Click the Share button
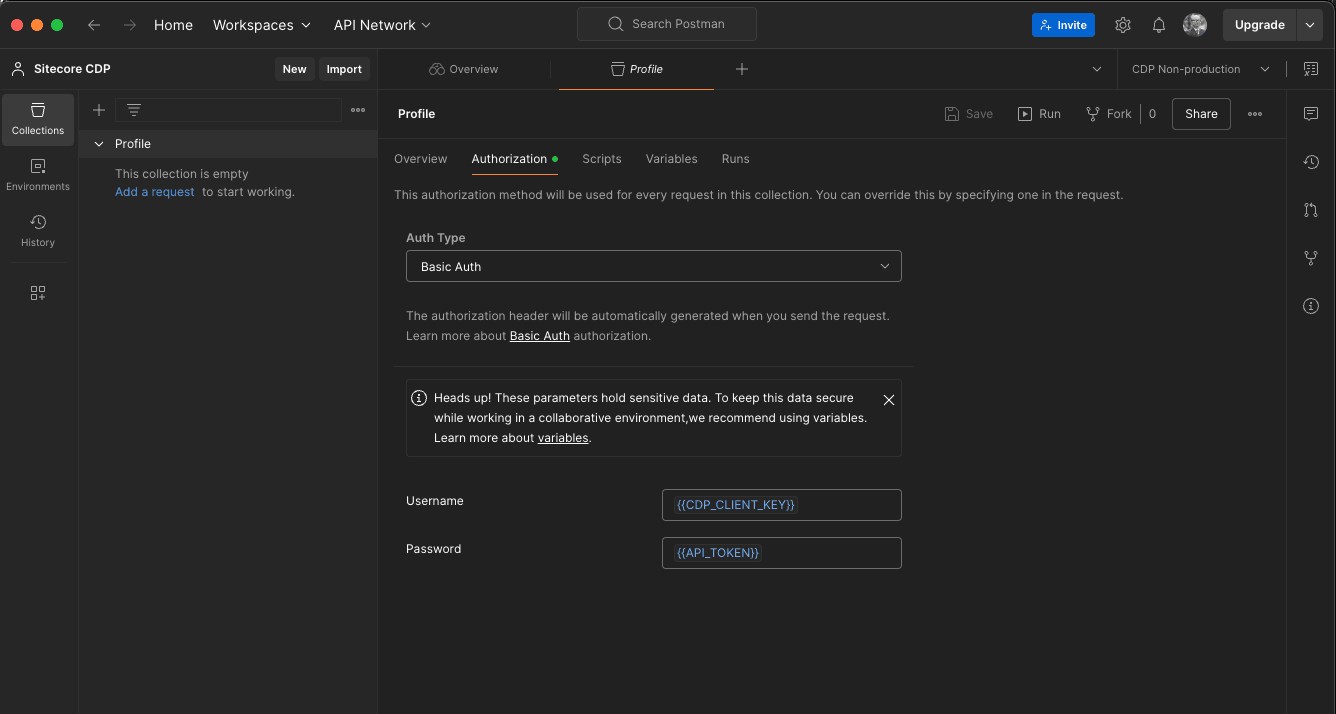This screenshot has height=714, width=1336. click(x=1201, y=114)
